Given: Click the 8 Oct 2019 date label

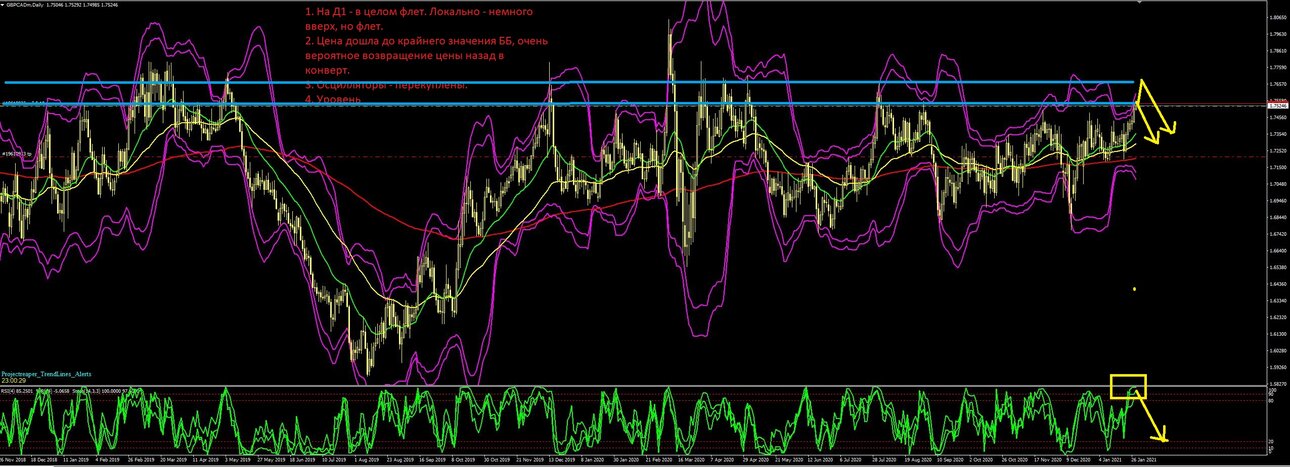Looking at the screenshot, I should [463, 460].
